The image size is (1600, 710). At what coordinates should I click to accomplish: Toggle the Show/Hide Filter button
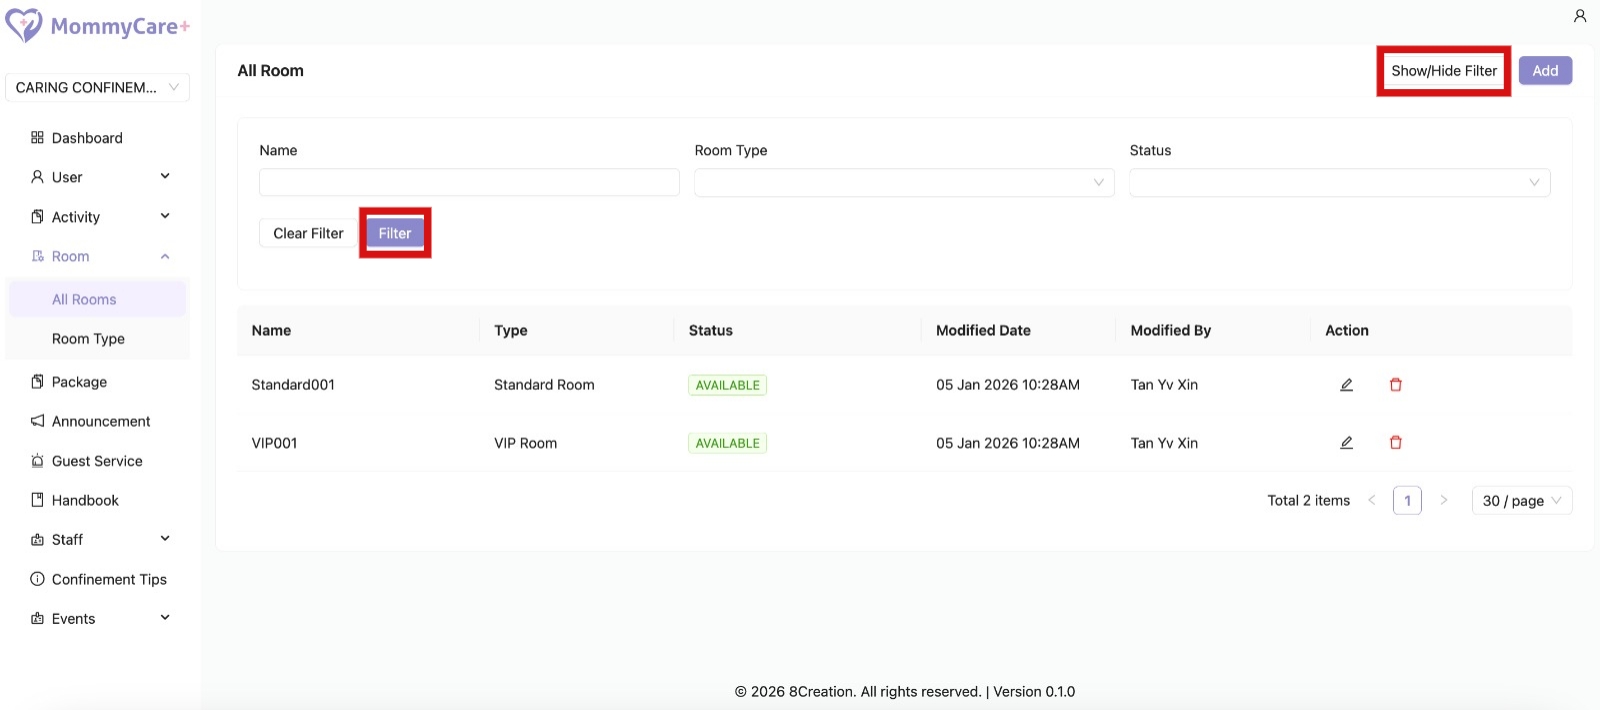[1443, 71]
